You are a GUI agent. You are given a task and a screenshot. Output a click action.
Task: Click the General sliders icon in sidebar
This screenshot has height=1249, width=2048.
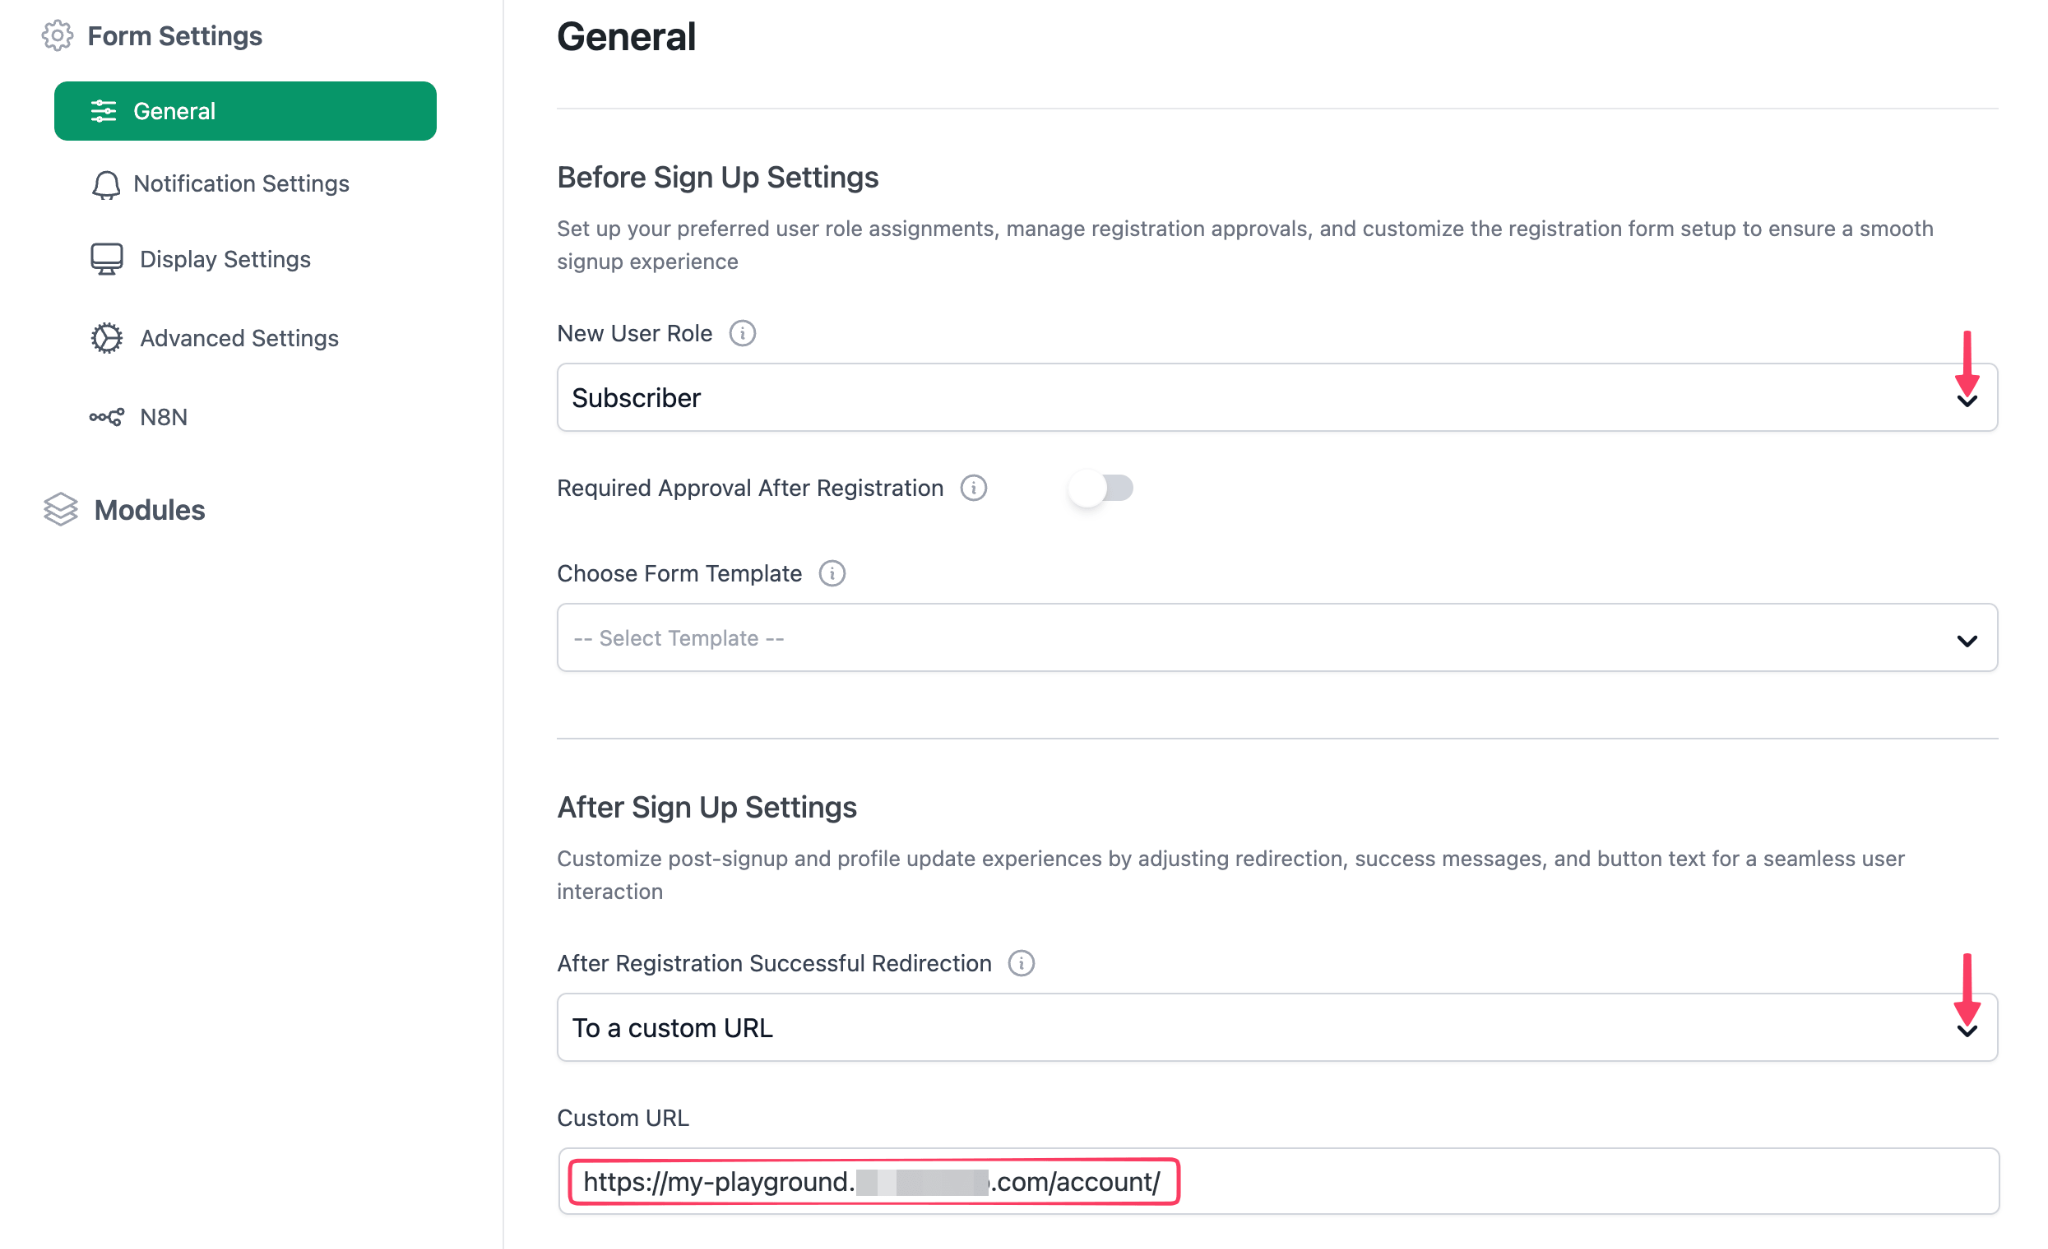point(103,111)
